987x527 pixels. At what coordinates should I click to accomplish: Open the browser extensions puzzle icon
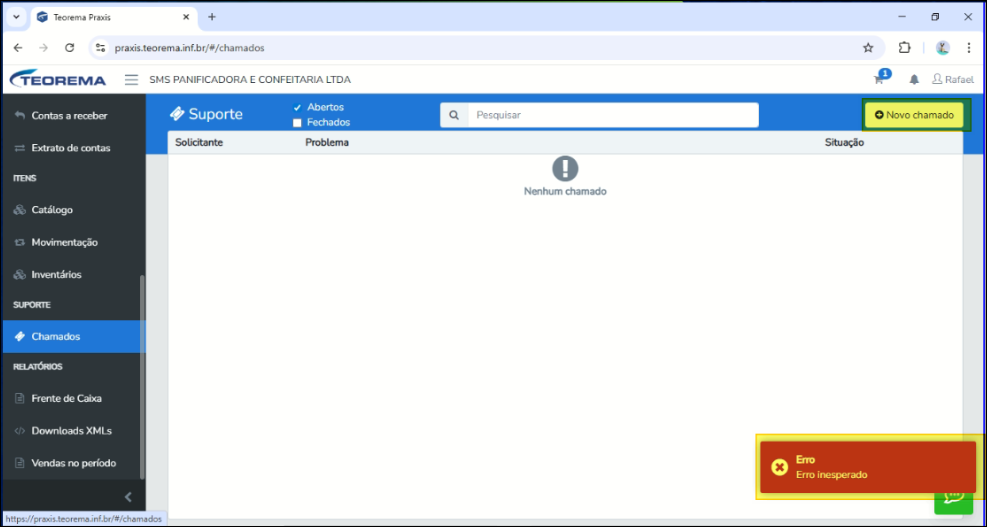tap(905, 47)
